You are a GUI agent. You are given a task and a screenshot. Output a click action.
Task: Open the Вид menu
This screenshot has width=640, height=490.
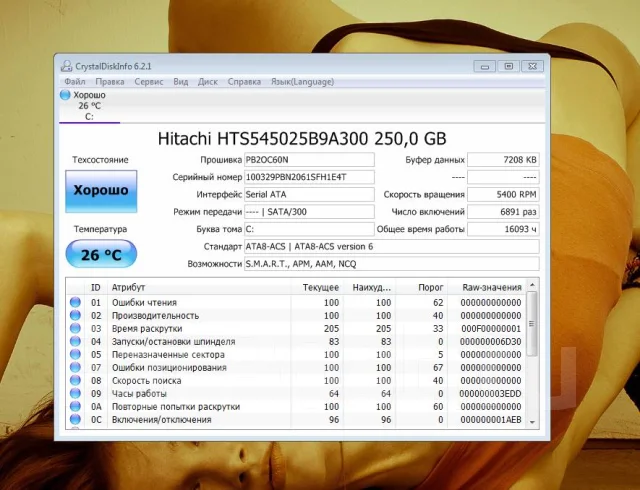pyautogui.click(x=181, y=82)
